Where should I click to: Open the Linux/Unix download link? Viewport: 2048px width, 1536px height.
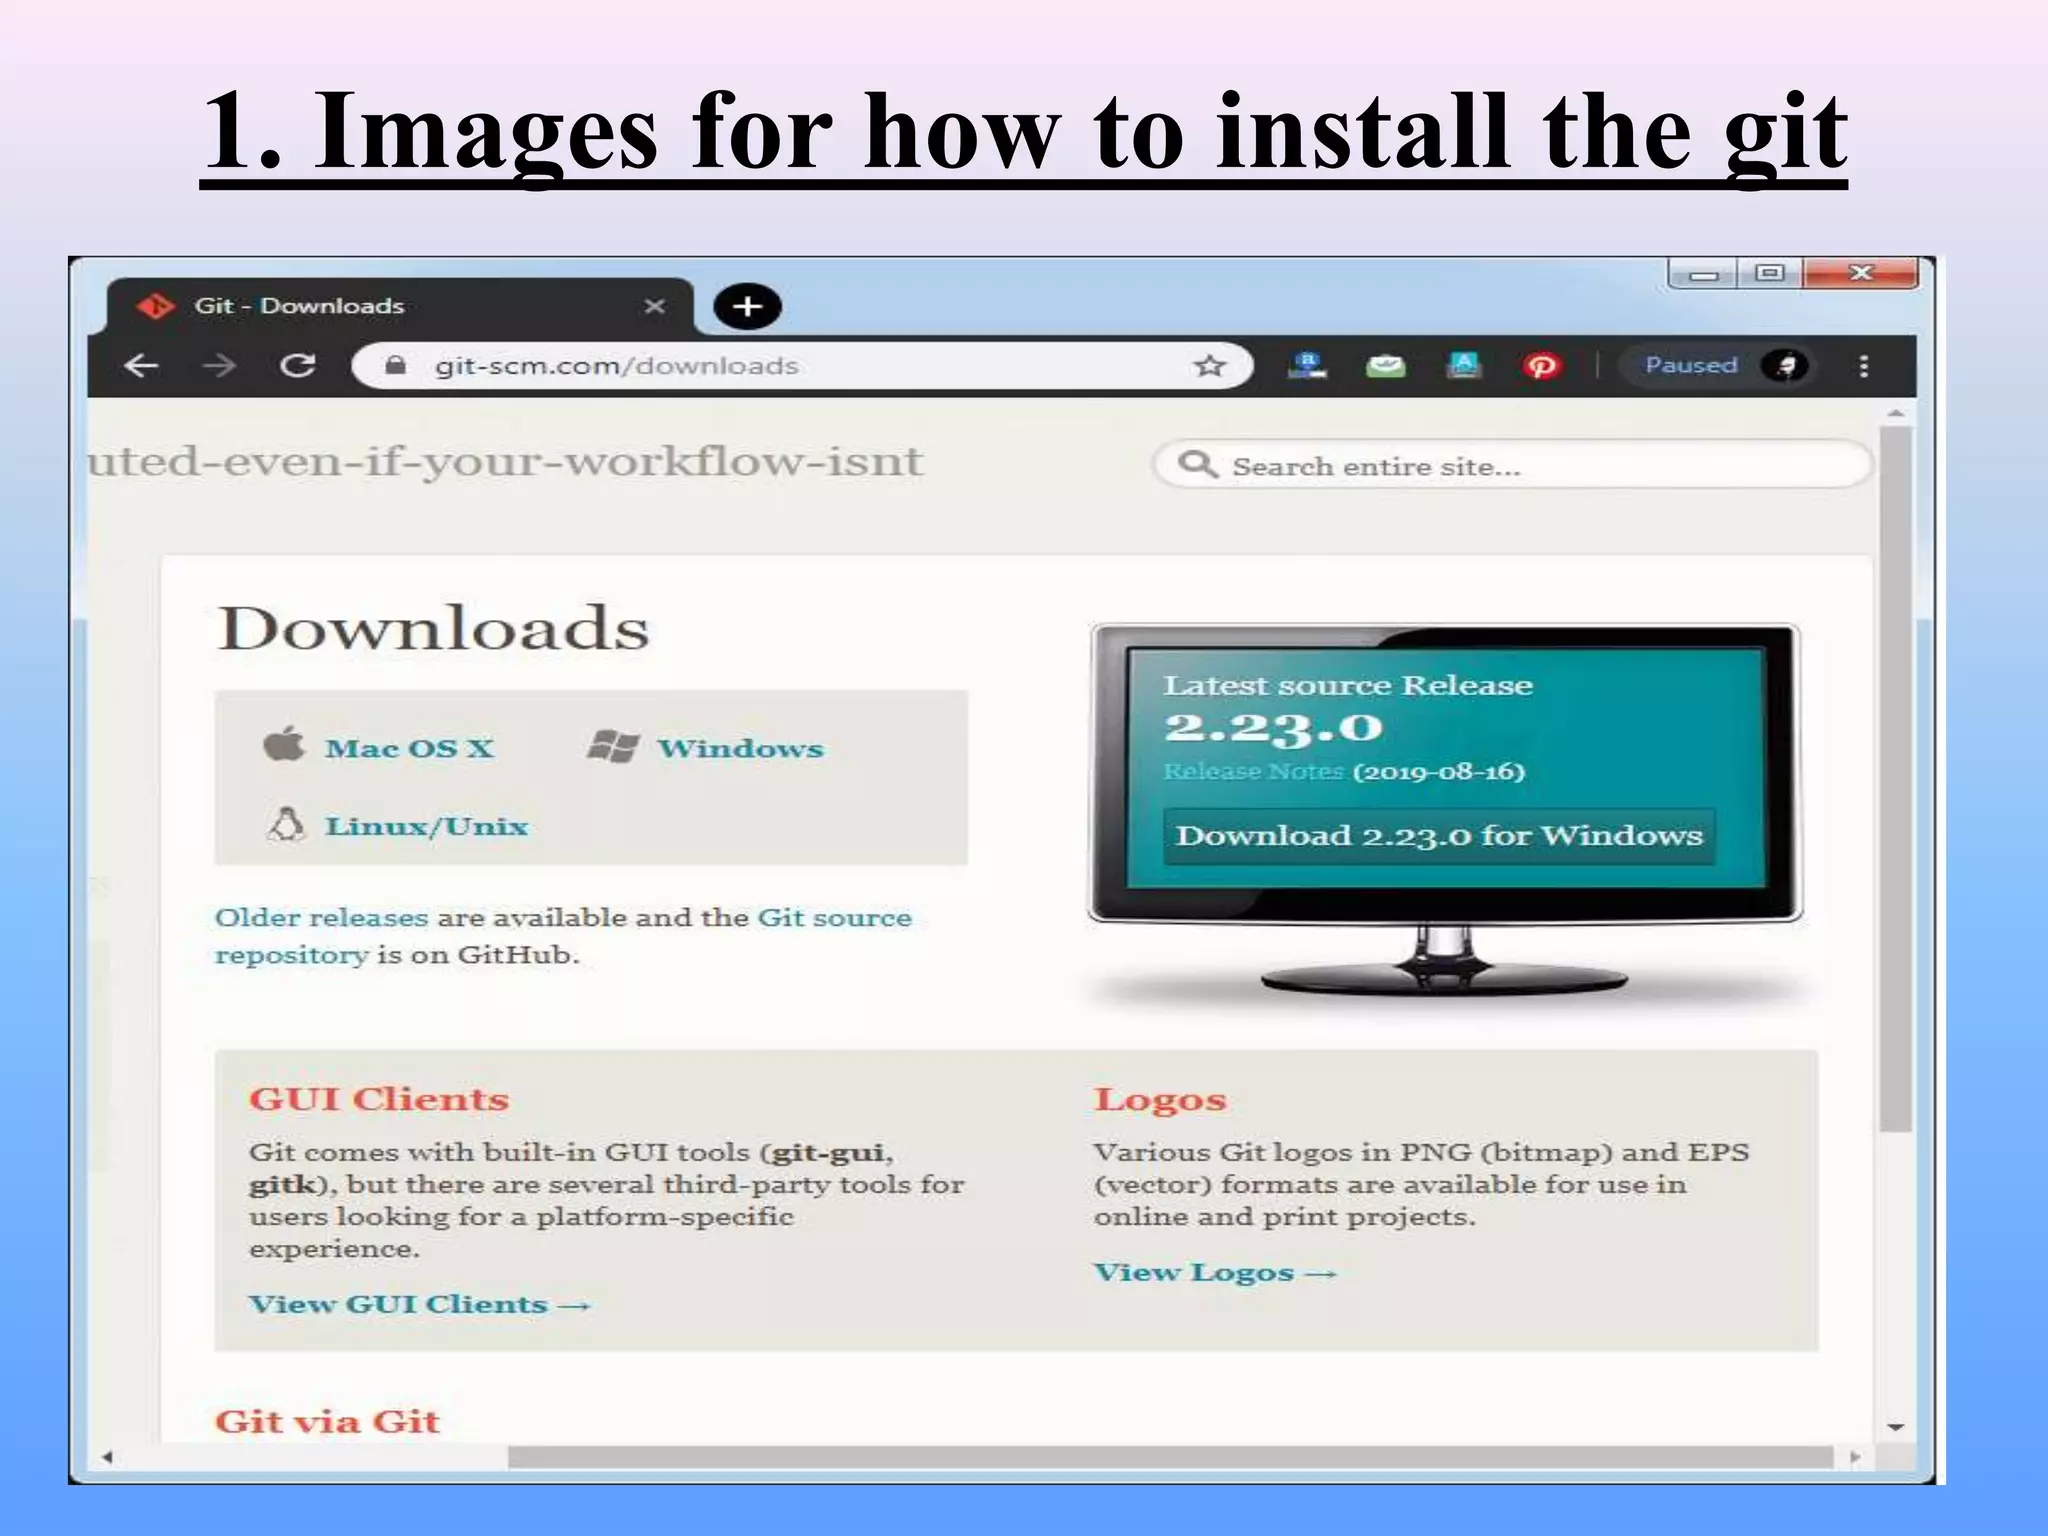point(427,826)
